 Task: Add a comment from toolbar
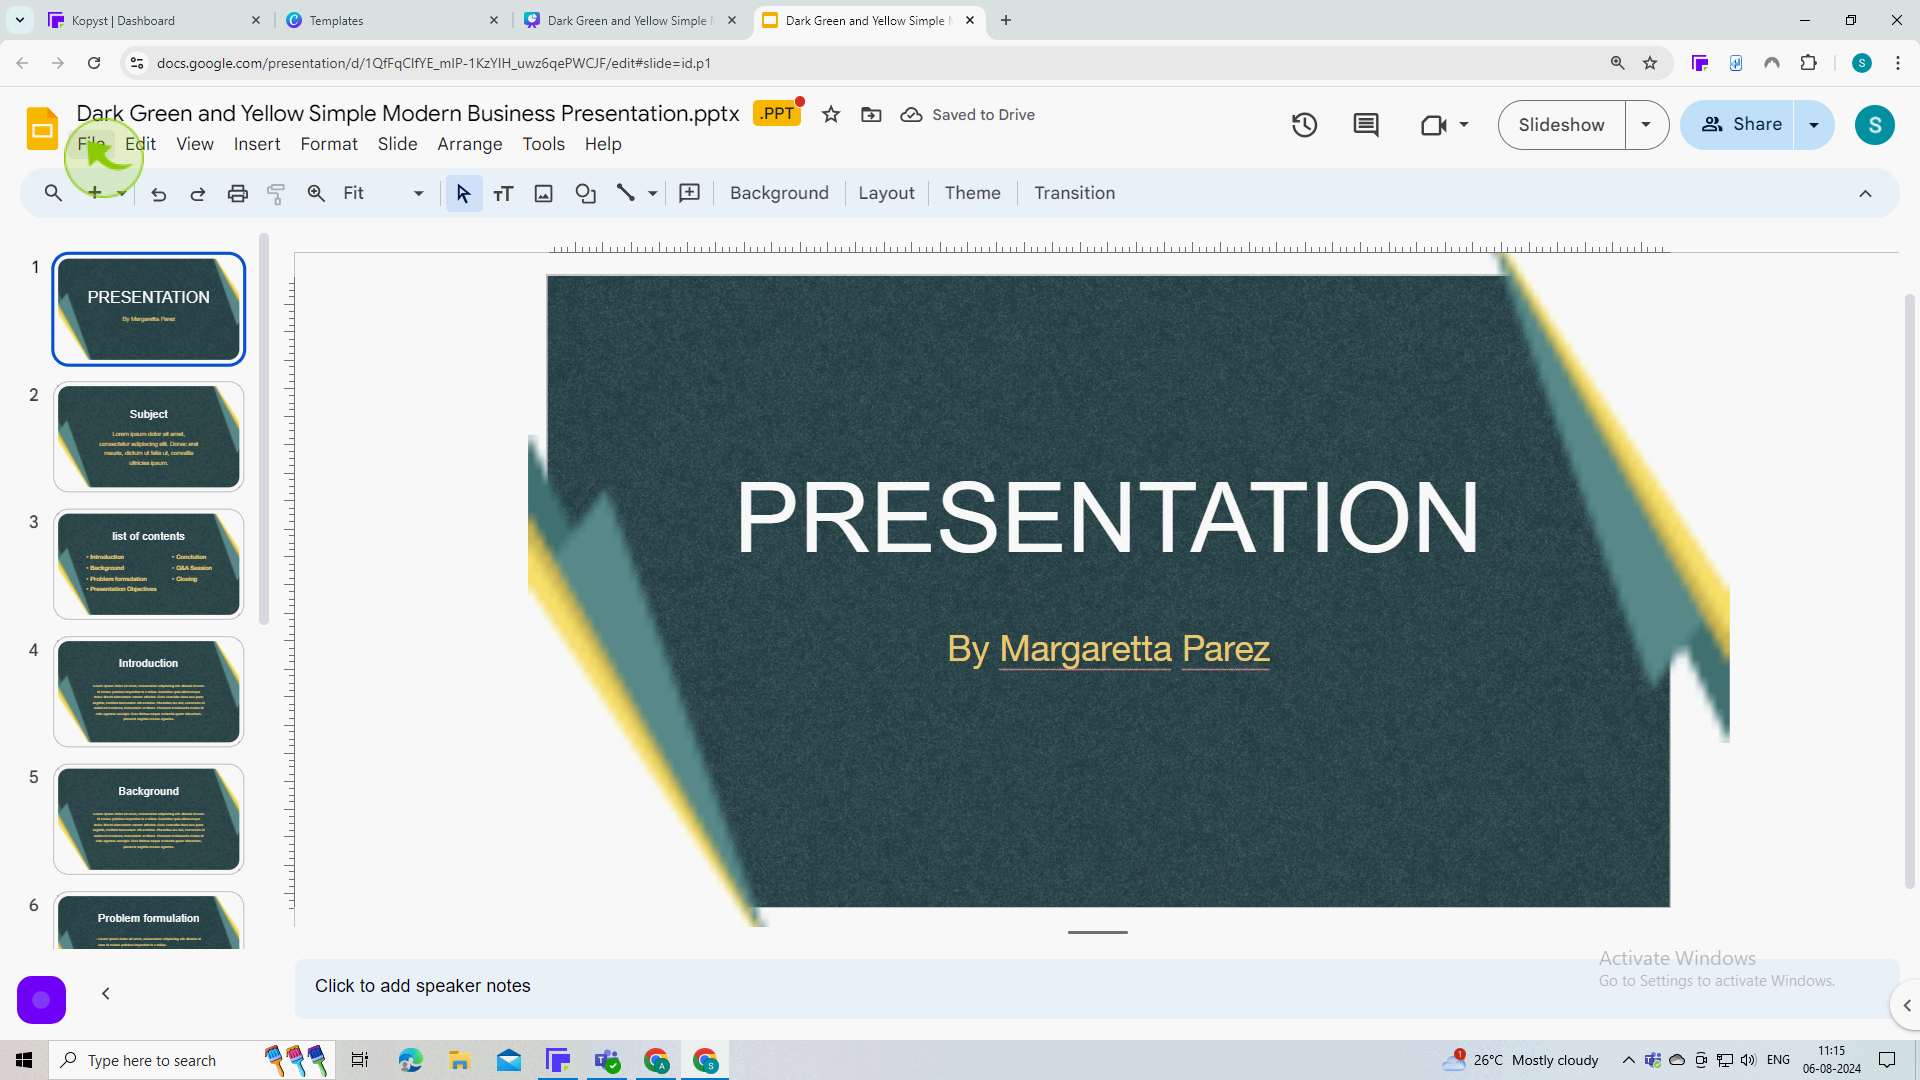690,193
